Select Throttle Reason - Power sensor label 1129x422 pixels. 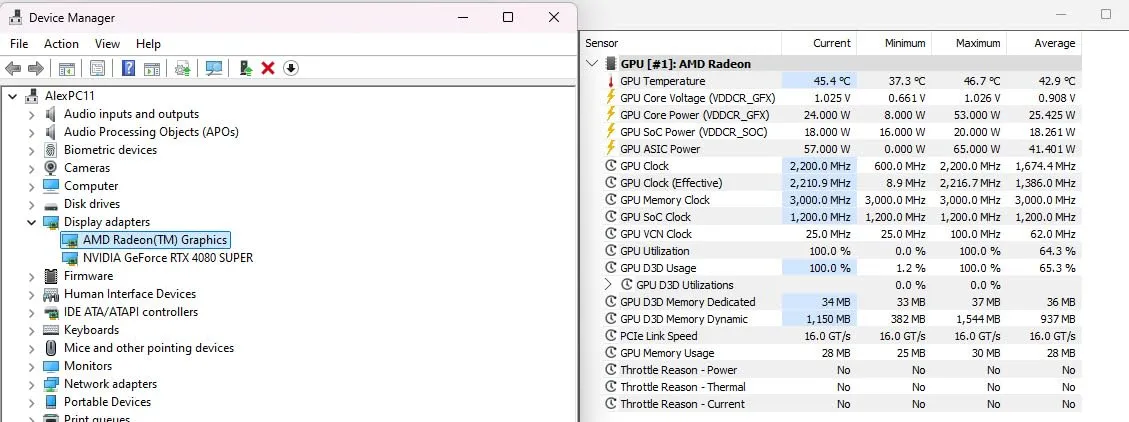coord(678,370)
